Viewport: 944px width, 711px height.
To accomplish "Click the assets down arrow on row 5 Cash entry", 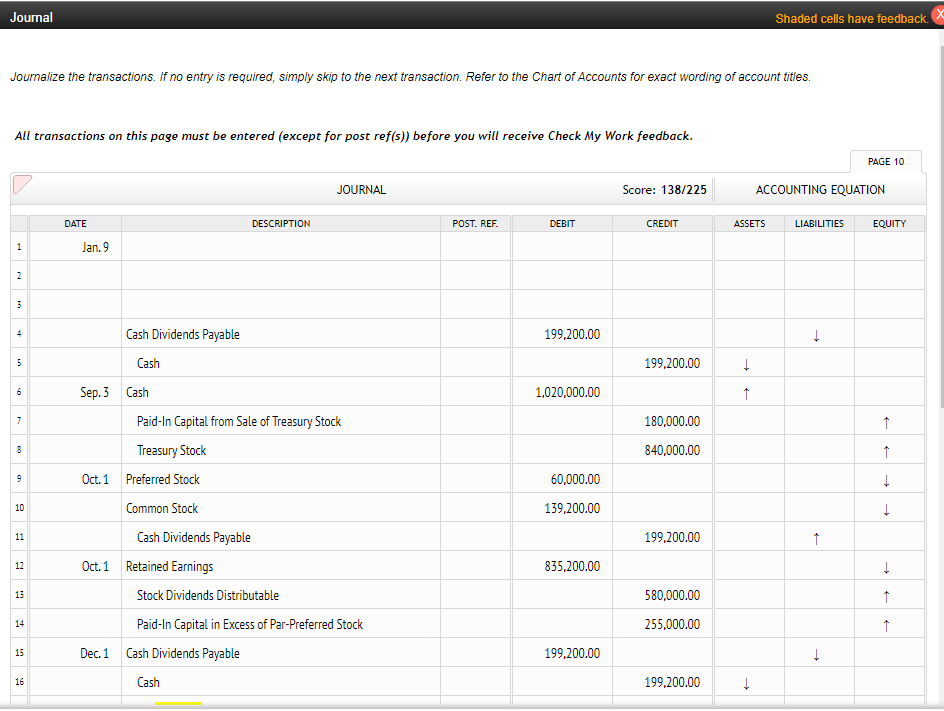I will click(x=746, y=363).
